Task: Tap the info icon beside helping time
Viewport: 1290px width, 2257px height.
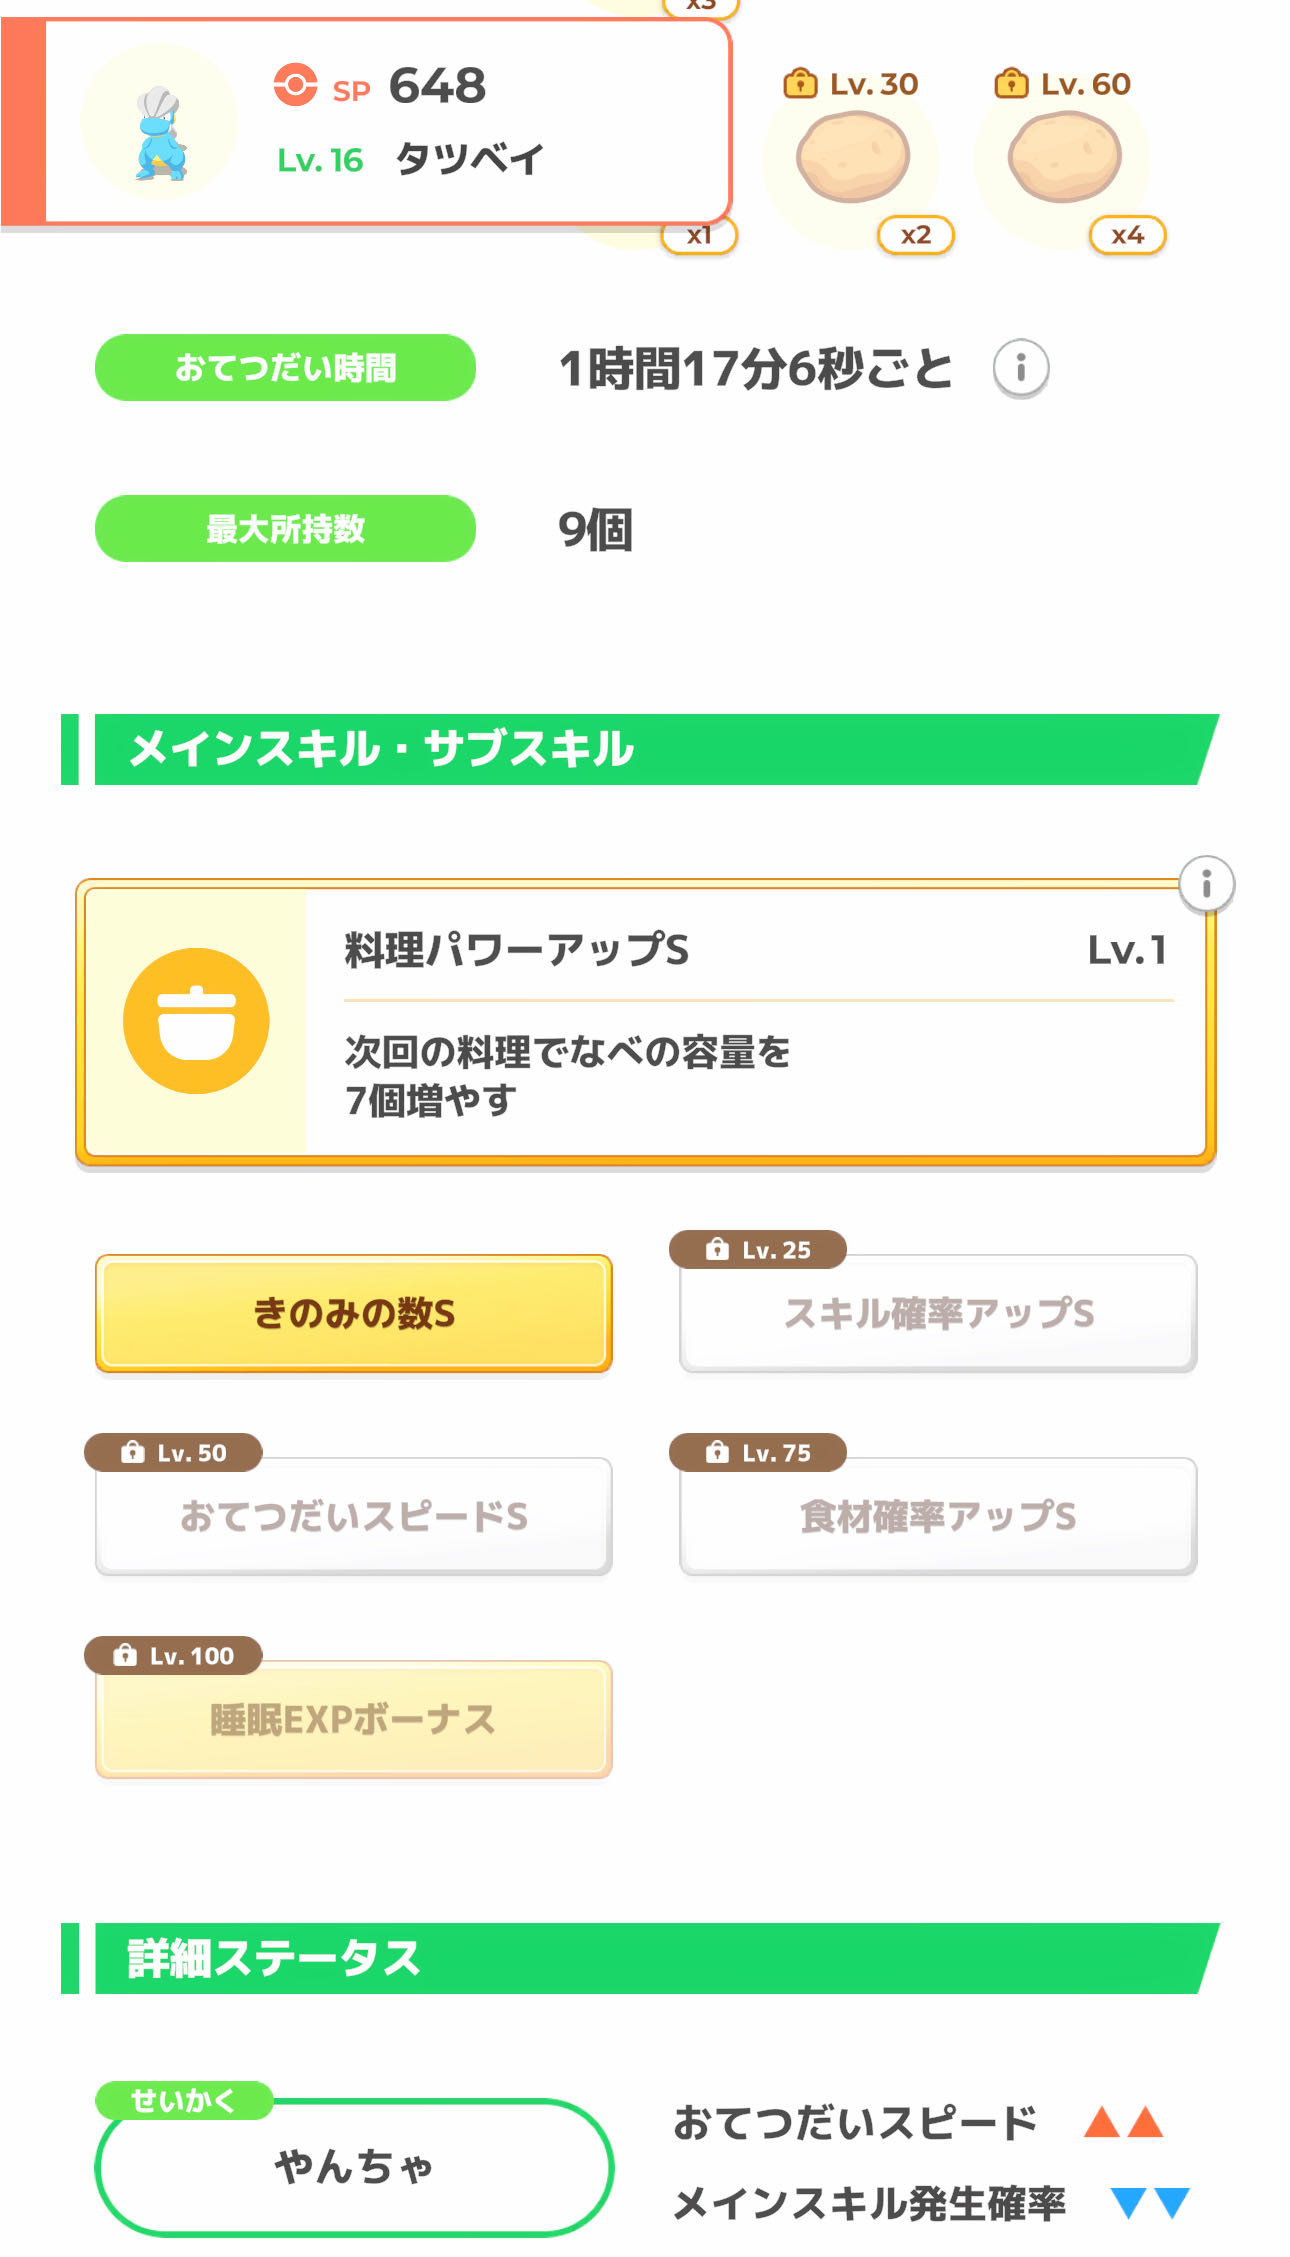Action: click(x=1020, y=368)
